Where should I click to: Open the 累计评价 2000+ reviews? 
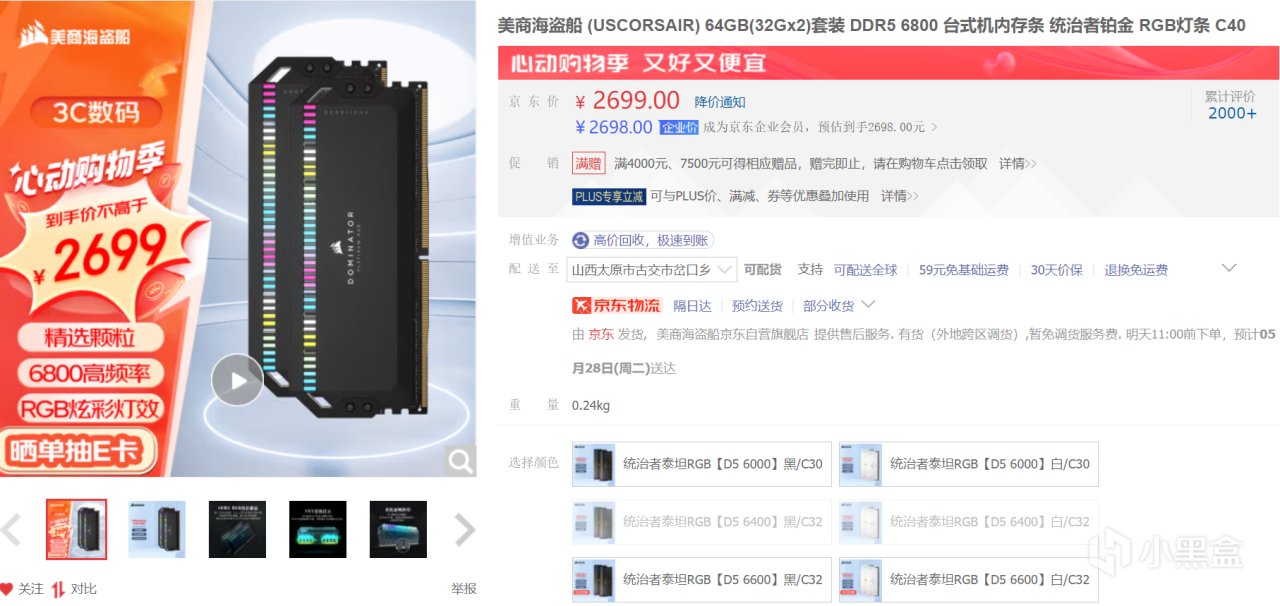click(x=1230, y=105)
